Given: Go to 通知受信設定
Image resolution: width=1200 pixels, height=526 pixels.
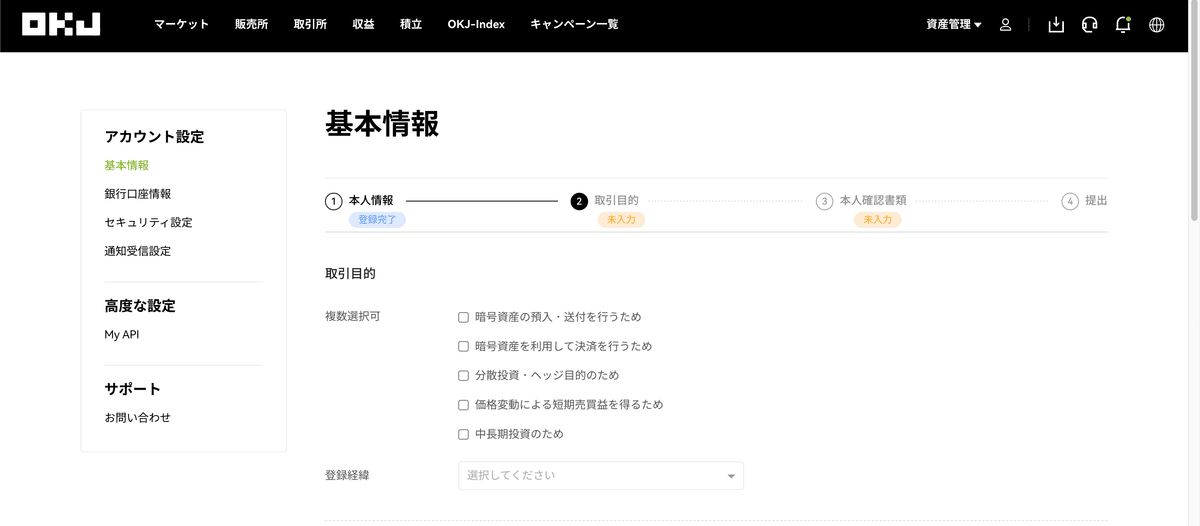Looking at the screenshot, I should pos(138,251).
